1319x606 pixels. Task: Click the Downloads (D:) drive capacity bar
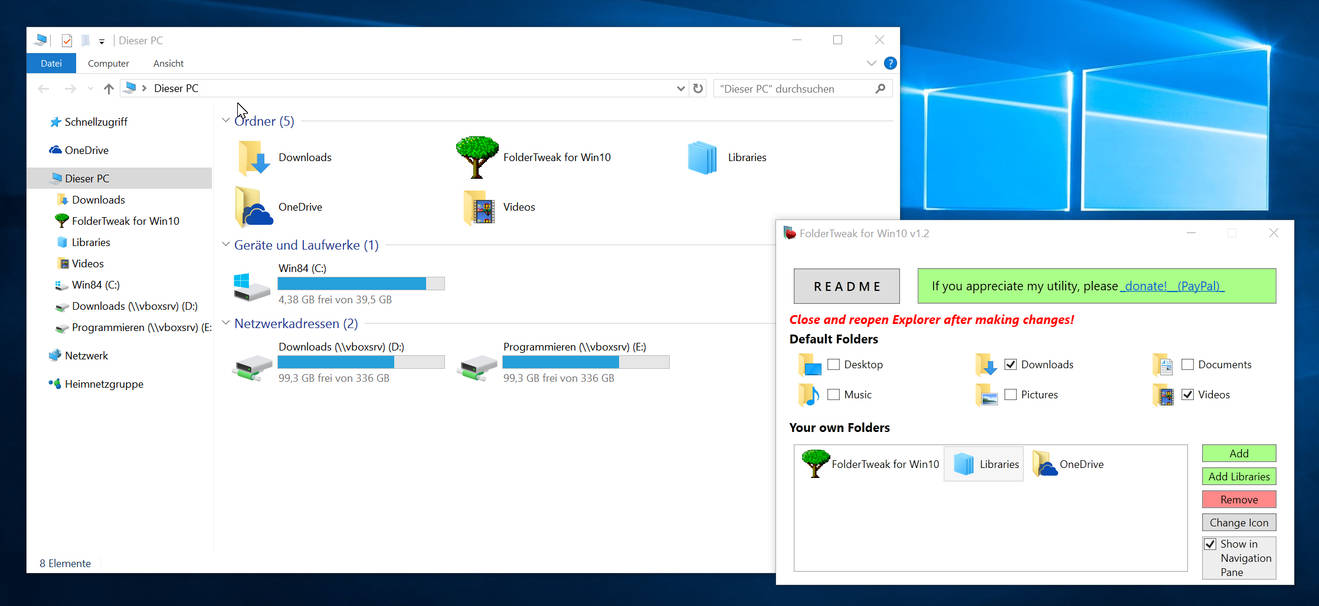click(361, 362)
